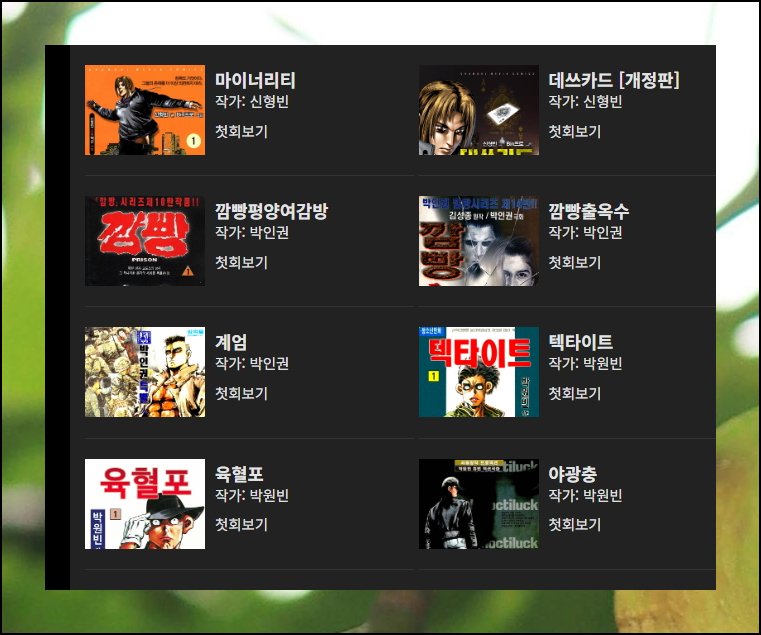Click 첫회보기 for 텍타이트
761x635 pixels.
point(575,394)
